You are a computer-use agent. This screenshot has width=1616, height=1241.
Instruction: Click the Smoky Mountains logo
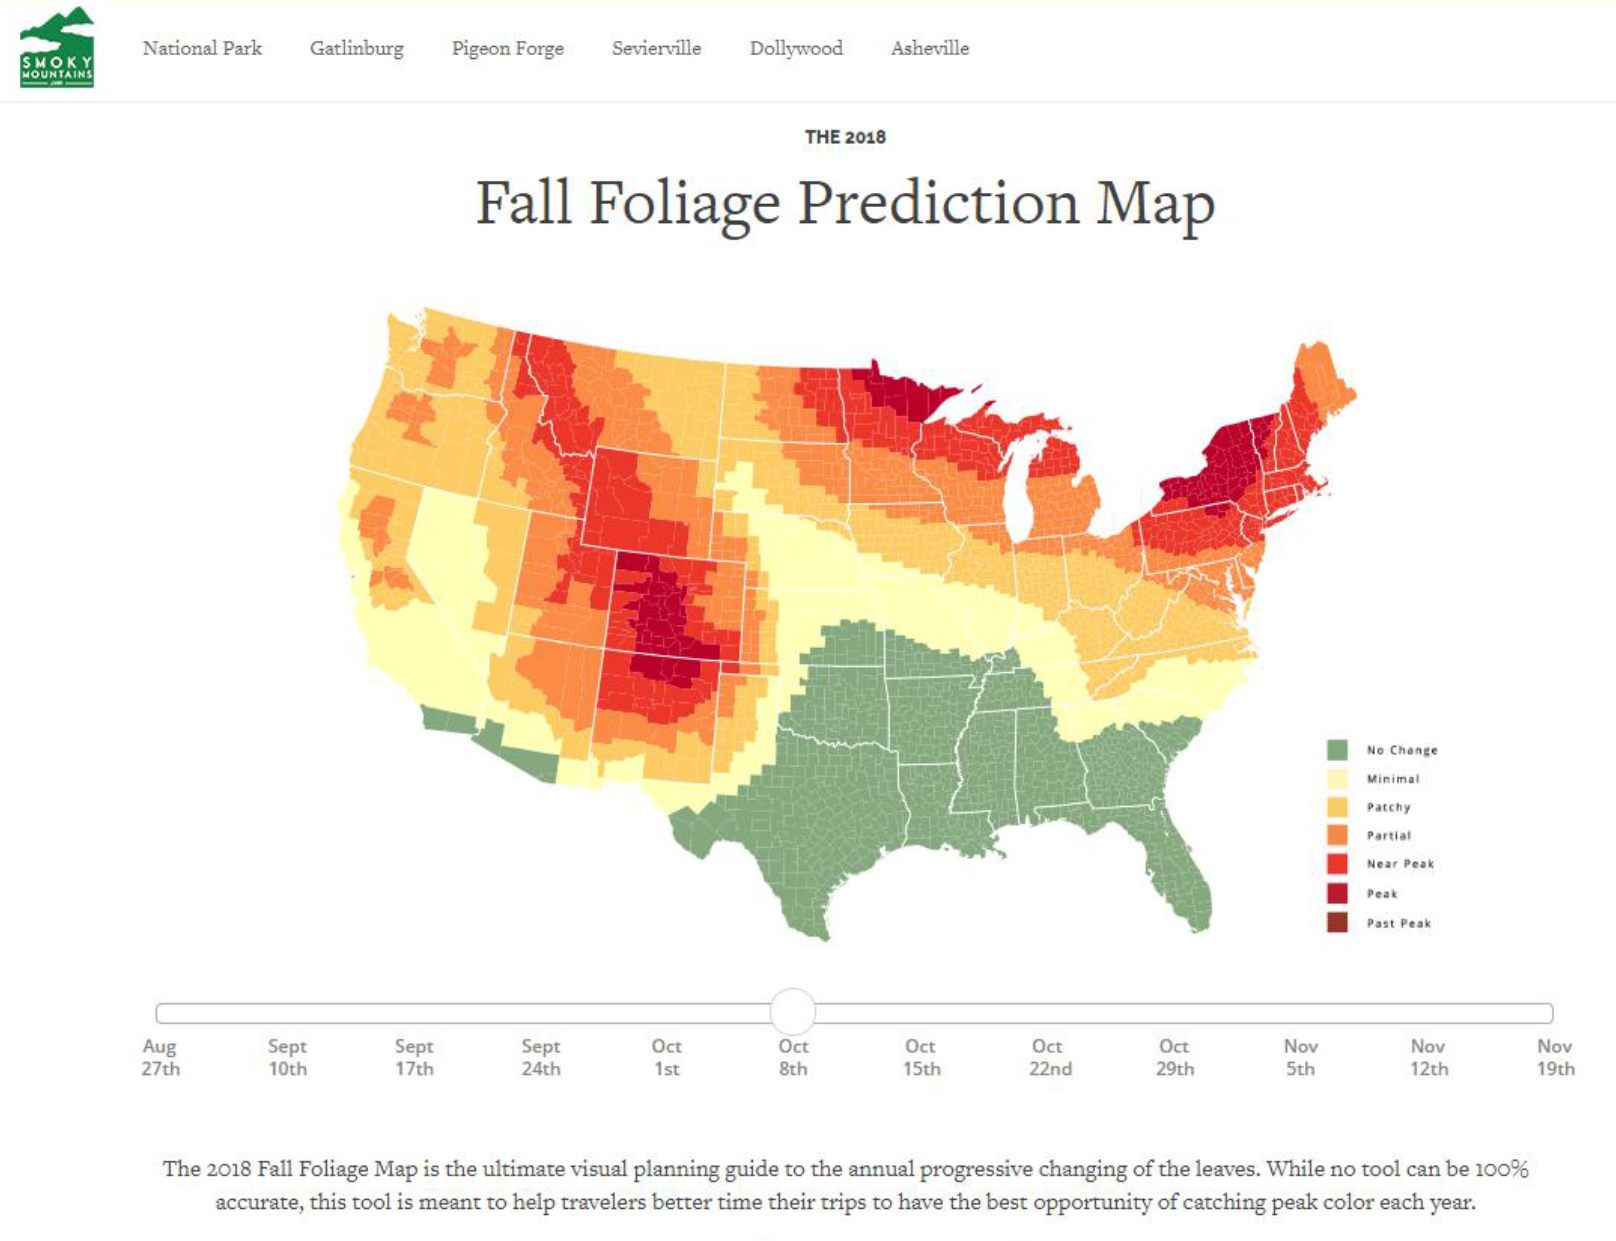pos(57,48)
